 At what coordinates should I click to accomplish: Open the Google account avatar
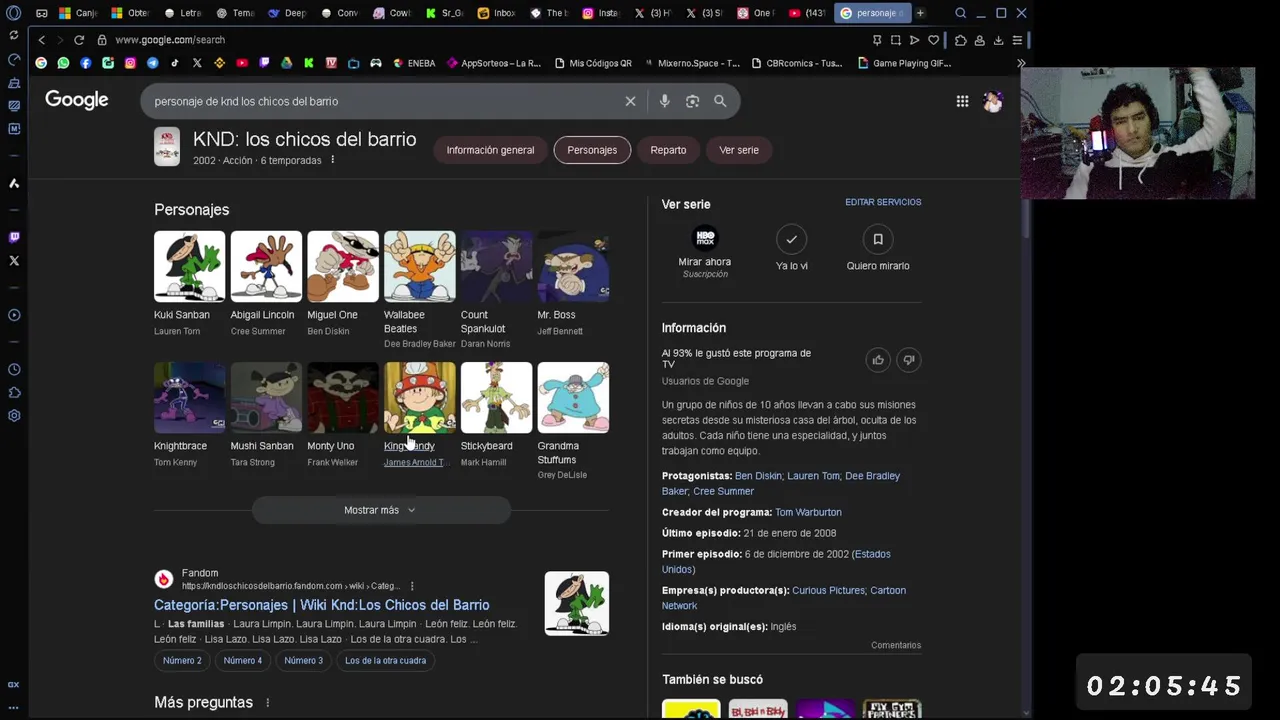click(993, 101)
